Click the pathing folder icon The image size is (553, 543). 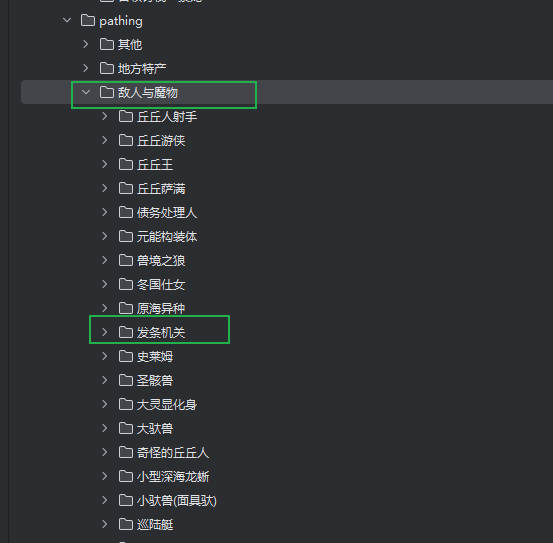pyautogui.click(x=87, y=20)
